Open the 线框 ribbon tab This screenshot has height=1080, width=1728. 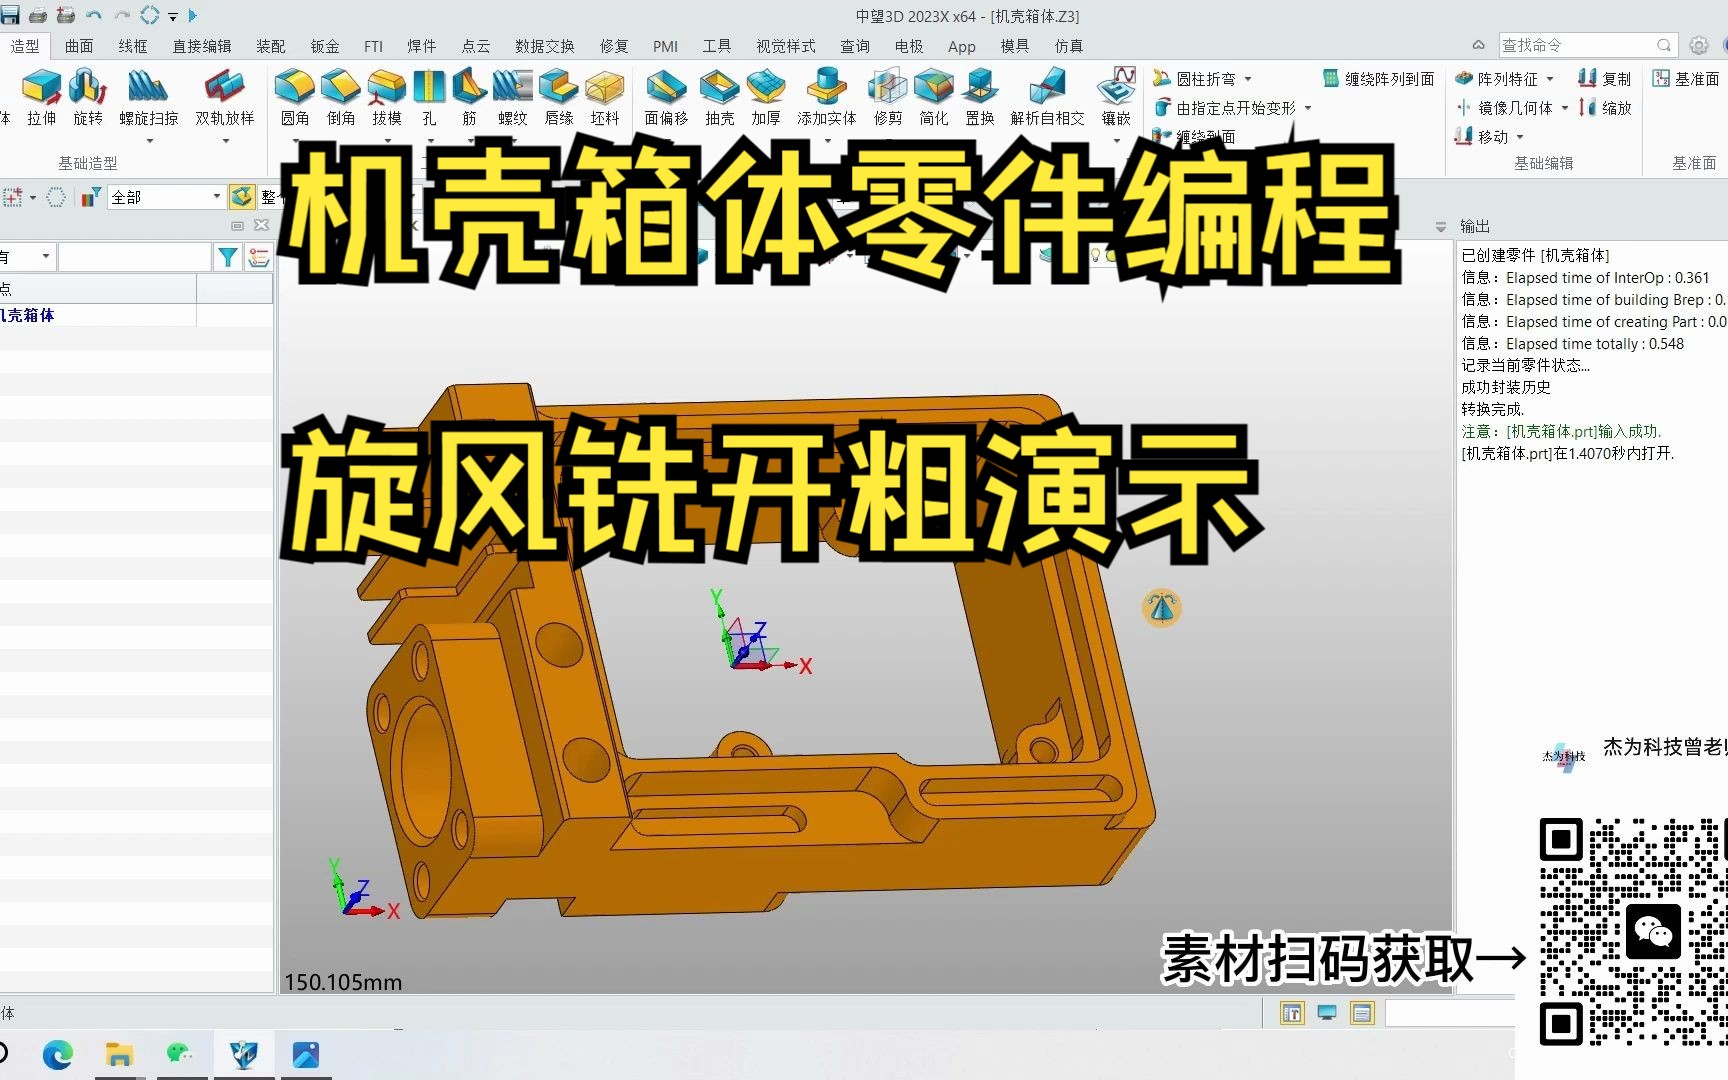(133, 46)
